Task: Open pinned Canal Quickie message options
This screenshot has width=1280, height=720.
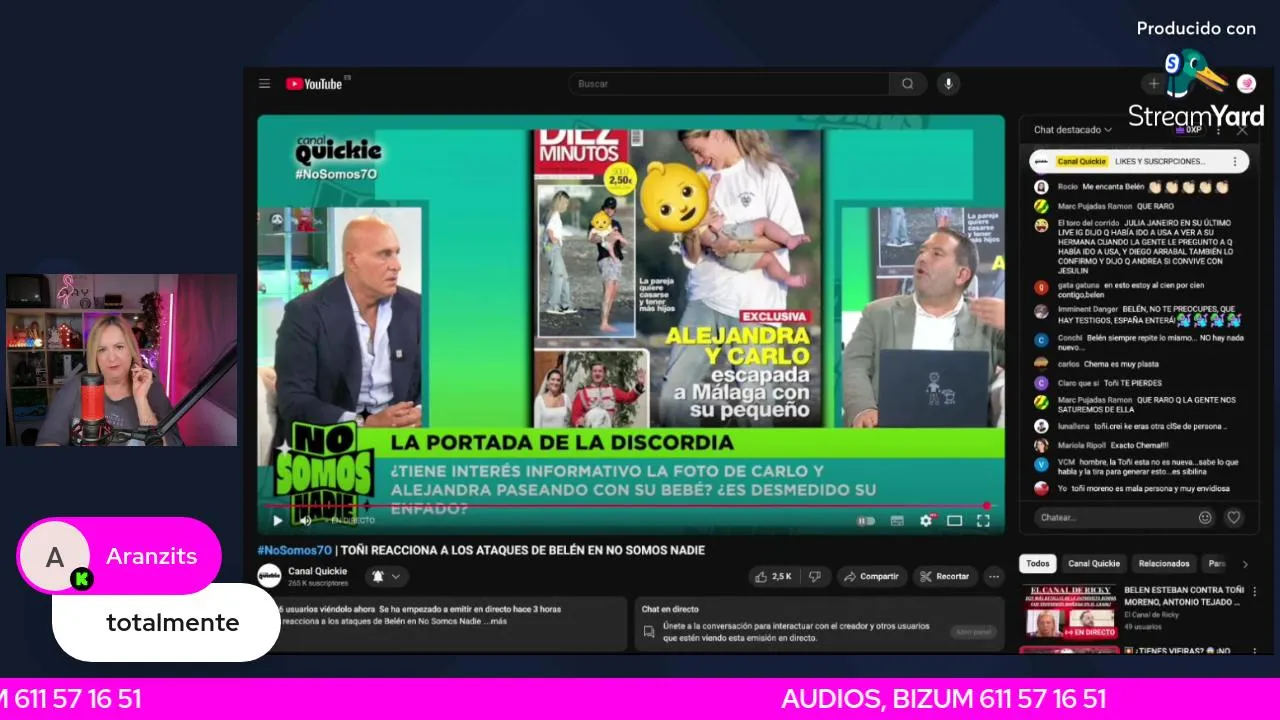Action: click(x=1235, y=161)
